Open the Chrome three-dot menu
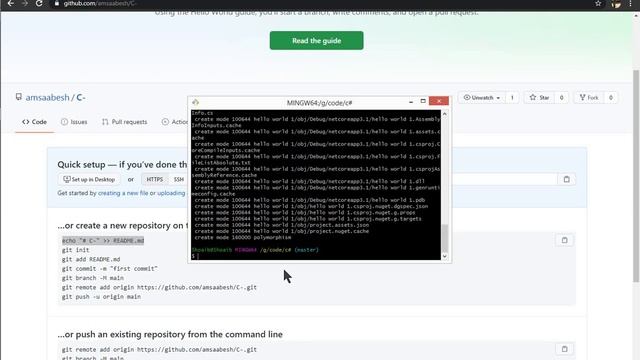The width and height of the screenshot is (640, 360). (x=630, y=4)
